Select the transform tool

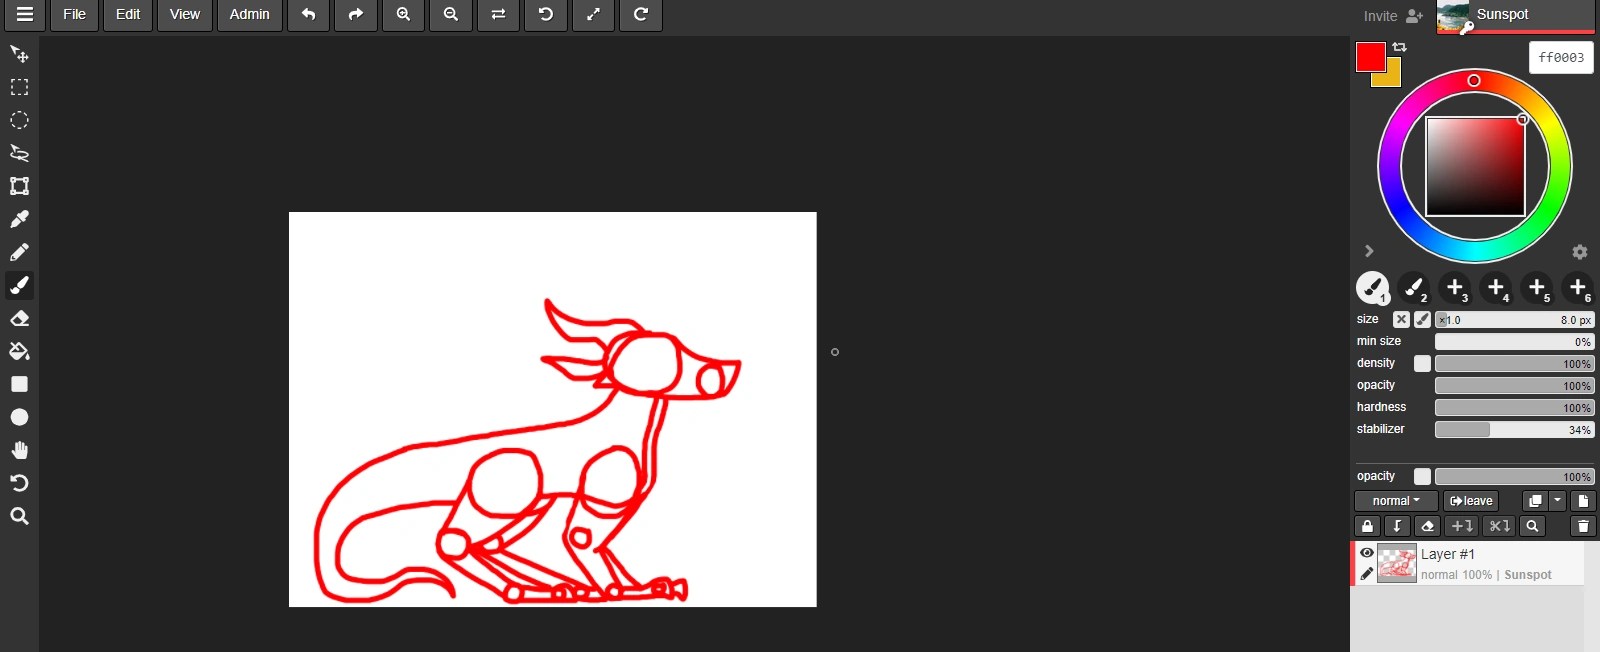point(19,186)
